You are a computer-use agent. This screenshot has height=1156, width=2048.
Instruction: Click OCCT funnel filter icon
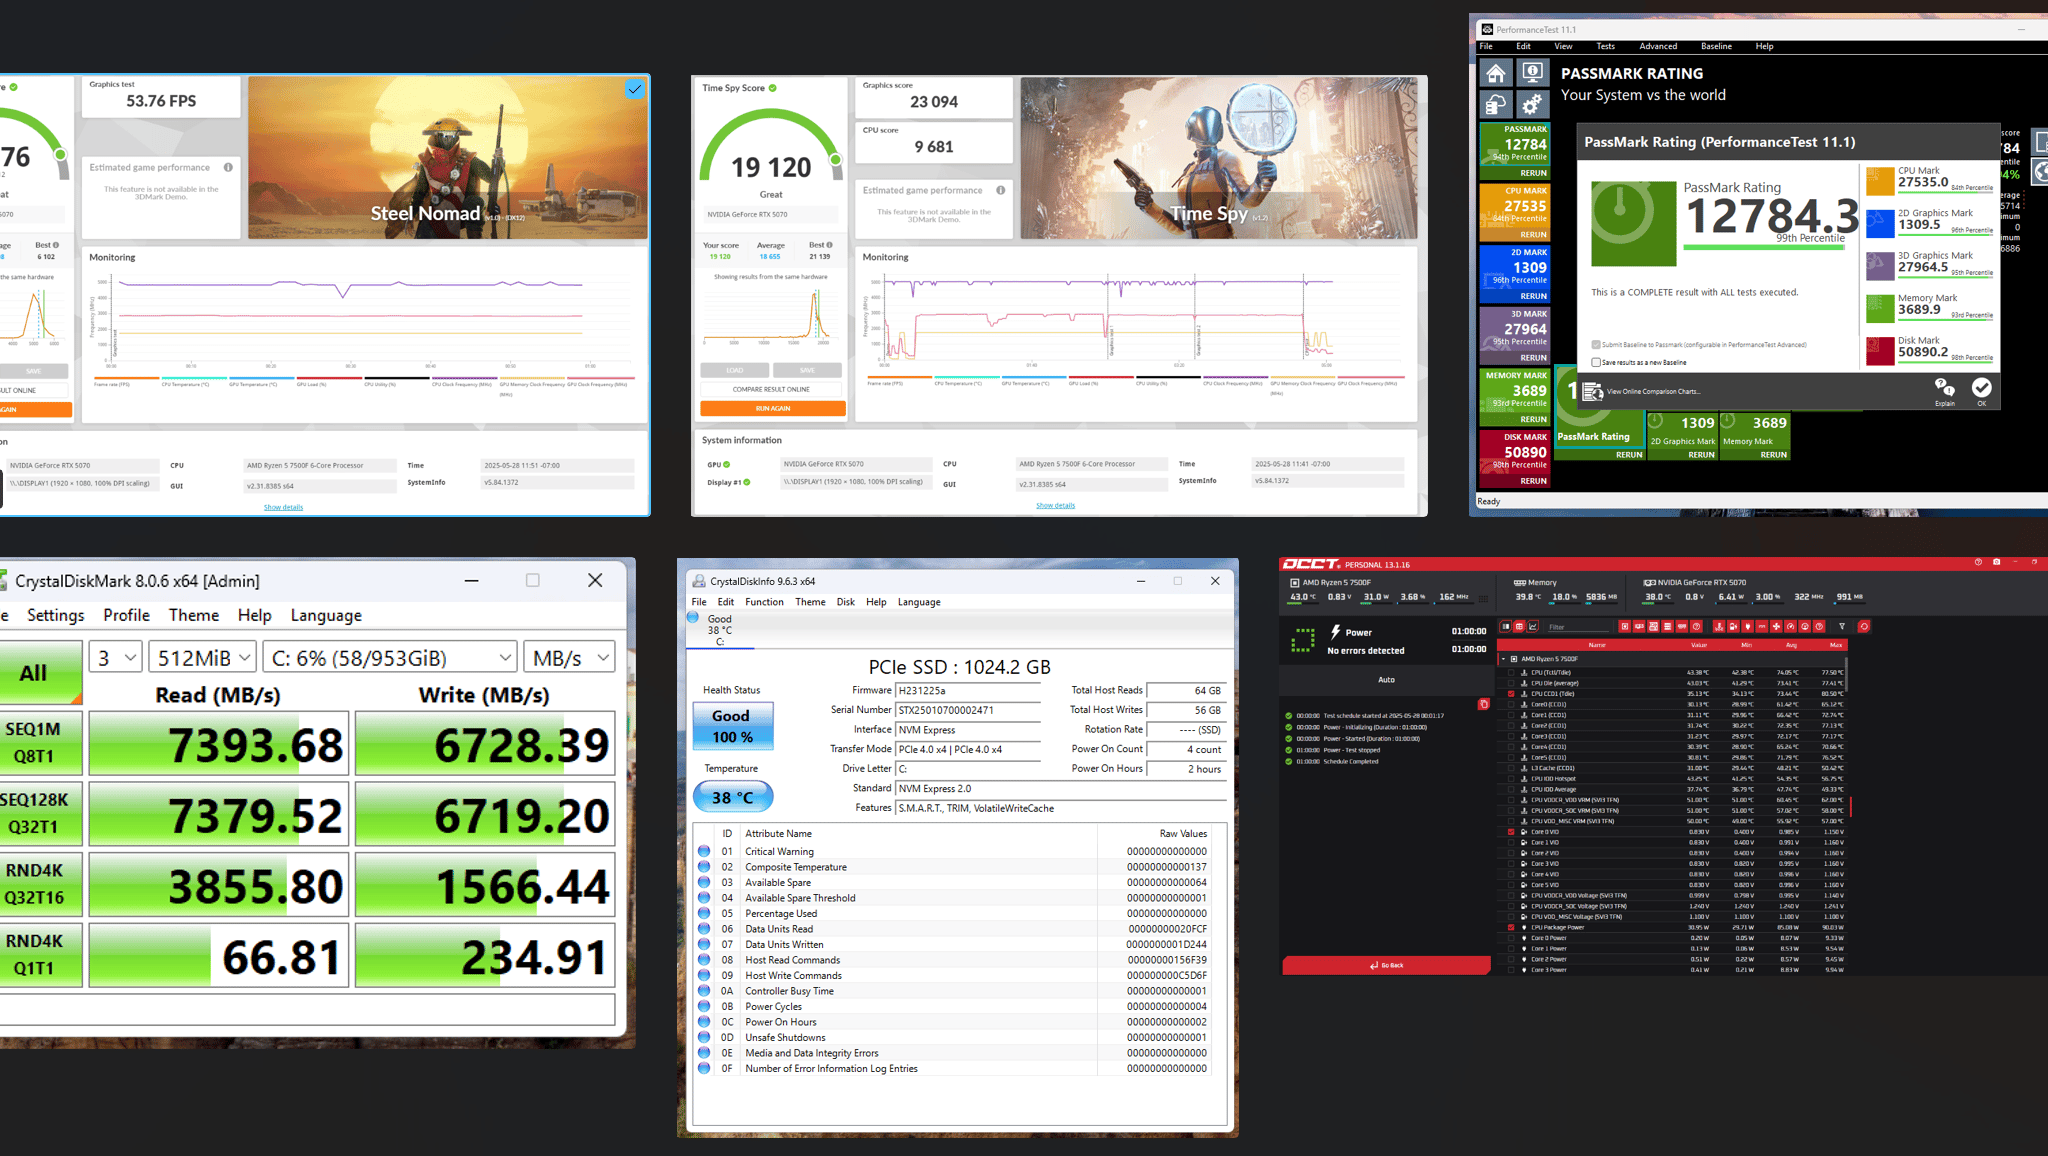pyautogui.click(x=1842, y=627)
